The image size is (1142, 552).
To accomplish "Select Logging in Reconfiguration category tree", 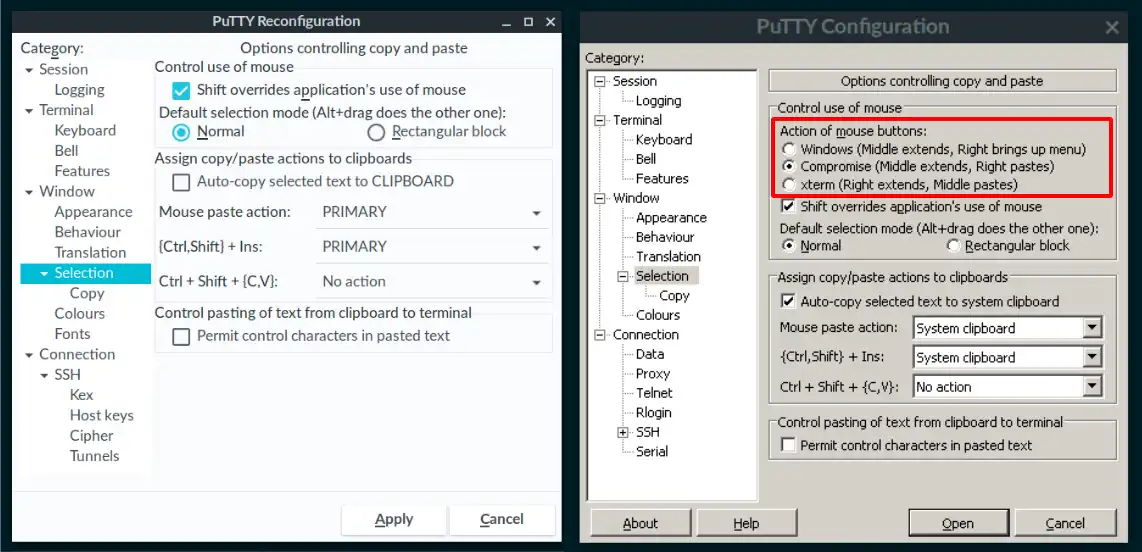I will 79,90.
